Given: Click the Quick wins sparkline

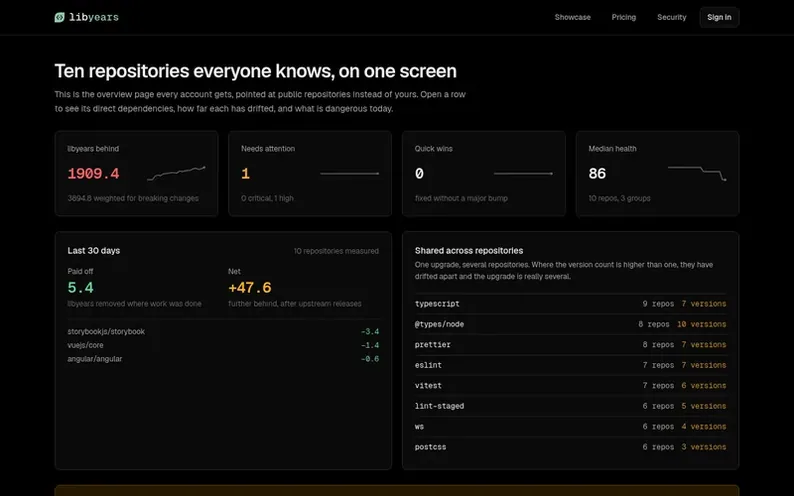Looking at the screenshot, I should [524, 174].
